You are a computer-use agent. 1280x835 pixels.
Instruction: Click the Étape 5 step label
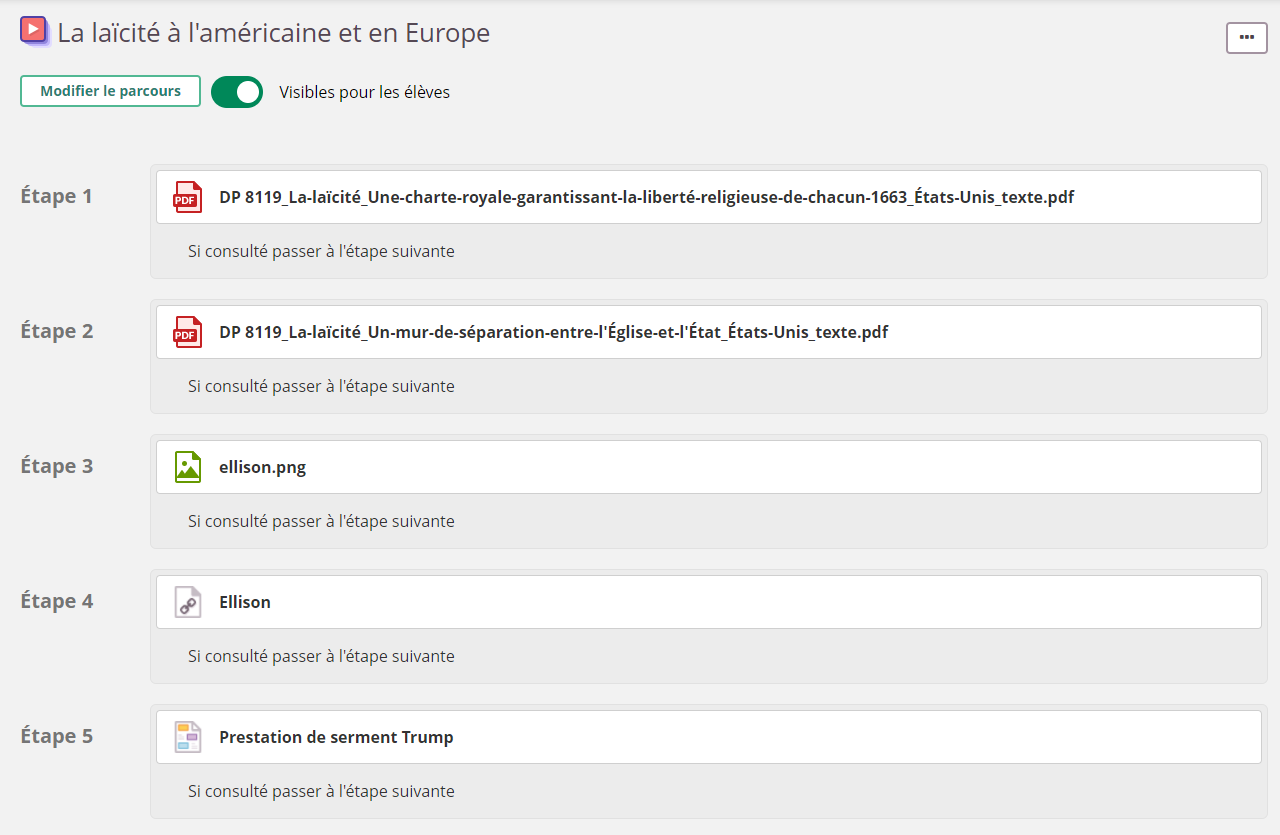[57, 736]
